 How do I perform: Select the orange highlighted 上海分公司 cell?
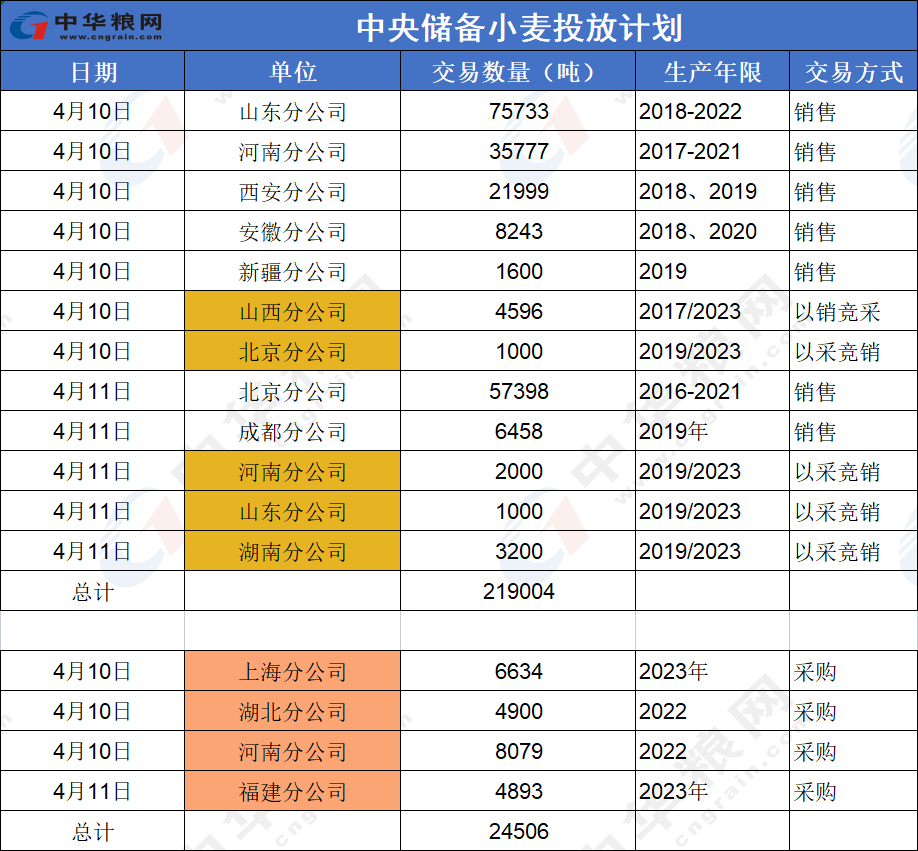[x=292, y=672]
